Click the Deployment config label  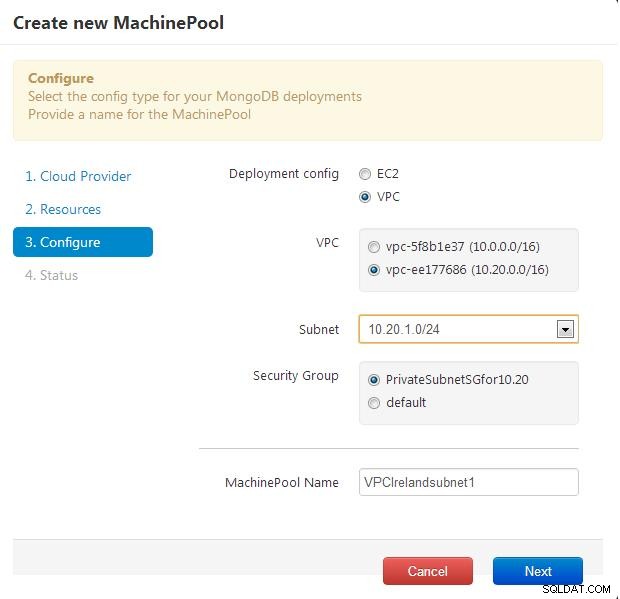[284, 174]
